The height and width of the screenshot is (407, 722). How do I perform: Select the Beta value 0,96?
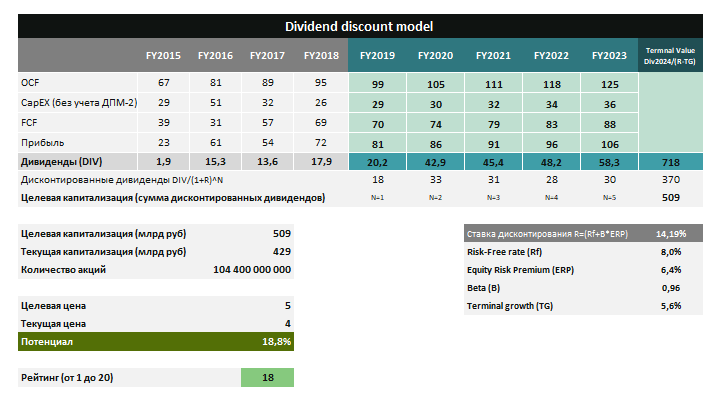point(671,288)
